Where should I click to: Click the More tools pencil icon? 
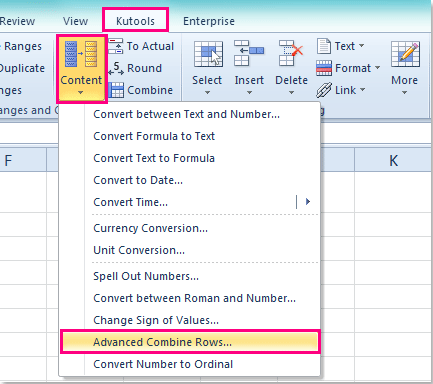click(x=405, y=54)
